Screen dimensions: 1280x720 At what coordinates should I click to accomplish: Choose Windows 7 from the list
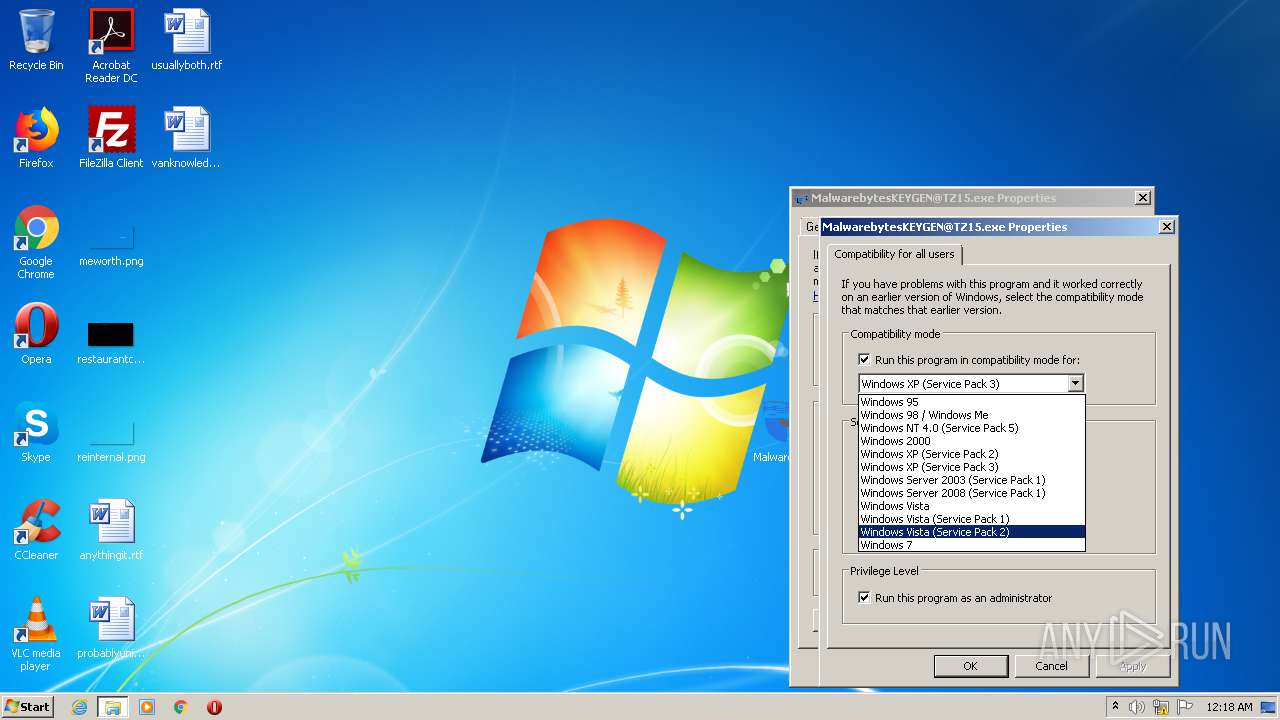(x=971, y=545)
